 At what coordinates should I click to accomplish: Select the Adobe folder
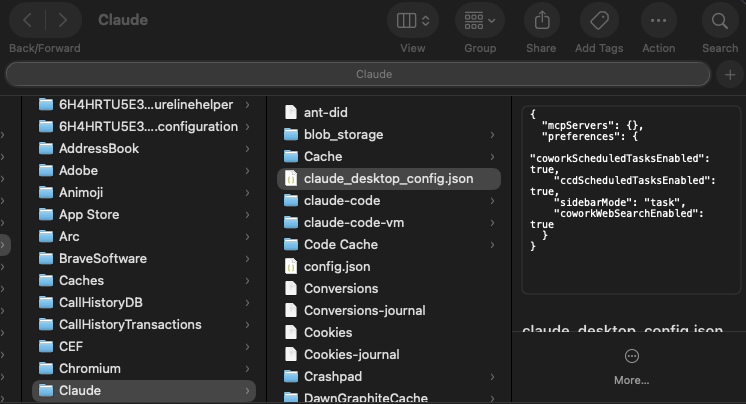[x=144, y=170]
